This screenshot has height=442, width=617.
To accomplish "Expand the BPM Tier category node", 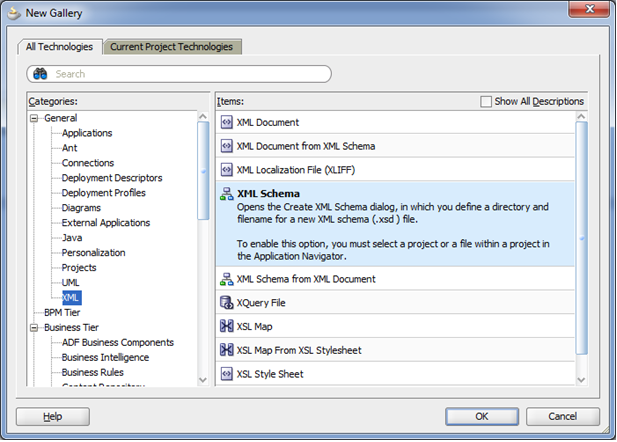I will pyautogui.click(x=35, y=312).
